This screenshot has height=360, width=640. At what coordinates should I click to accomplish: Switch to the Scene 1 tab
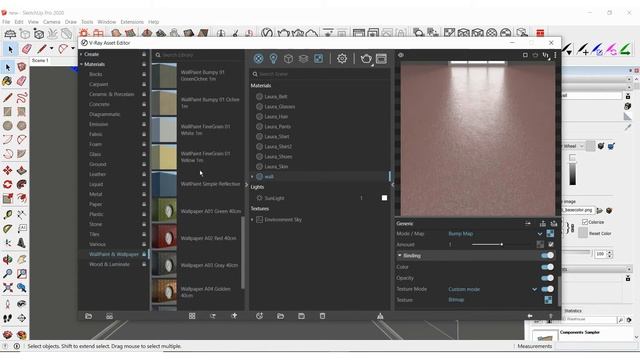click(40, 60)
